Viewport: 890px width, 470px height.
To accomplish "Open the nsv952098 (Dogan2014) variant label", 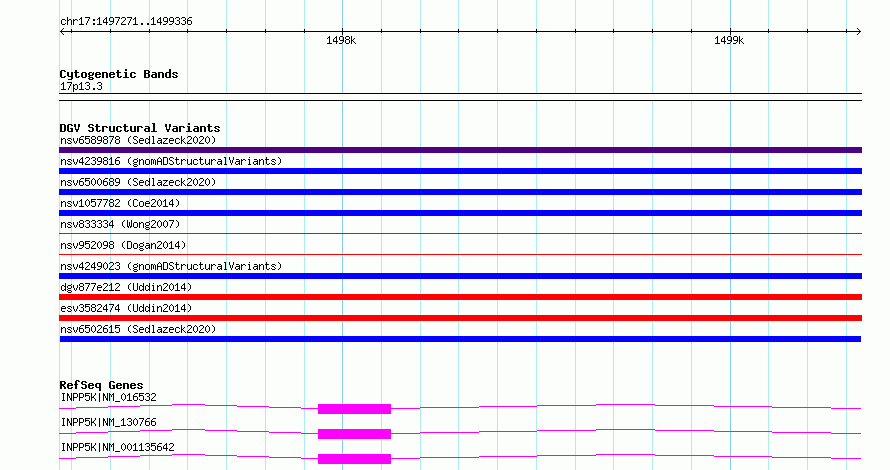I will click(x=123, y=245).
